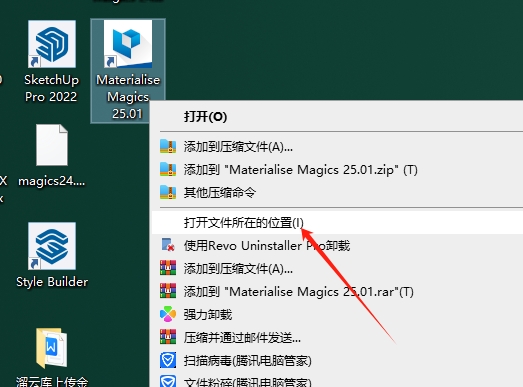Click the shield icon beside 文件粉碎

click(168, 381)
